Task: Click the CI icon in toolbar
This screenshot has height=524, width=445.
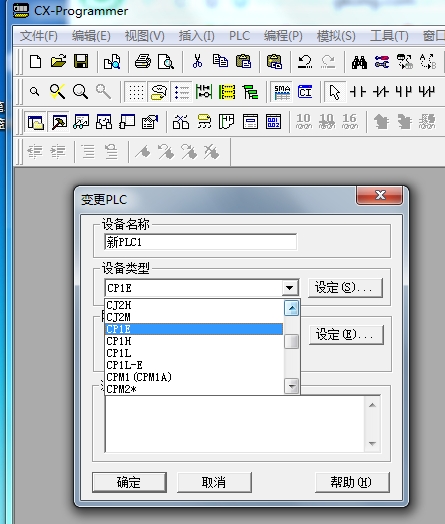Action: 305,92
